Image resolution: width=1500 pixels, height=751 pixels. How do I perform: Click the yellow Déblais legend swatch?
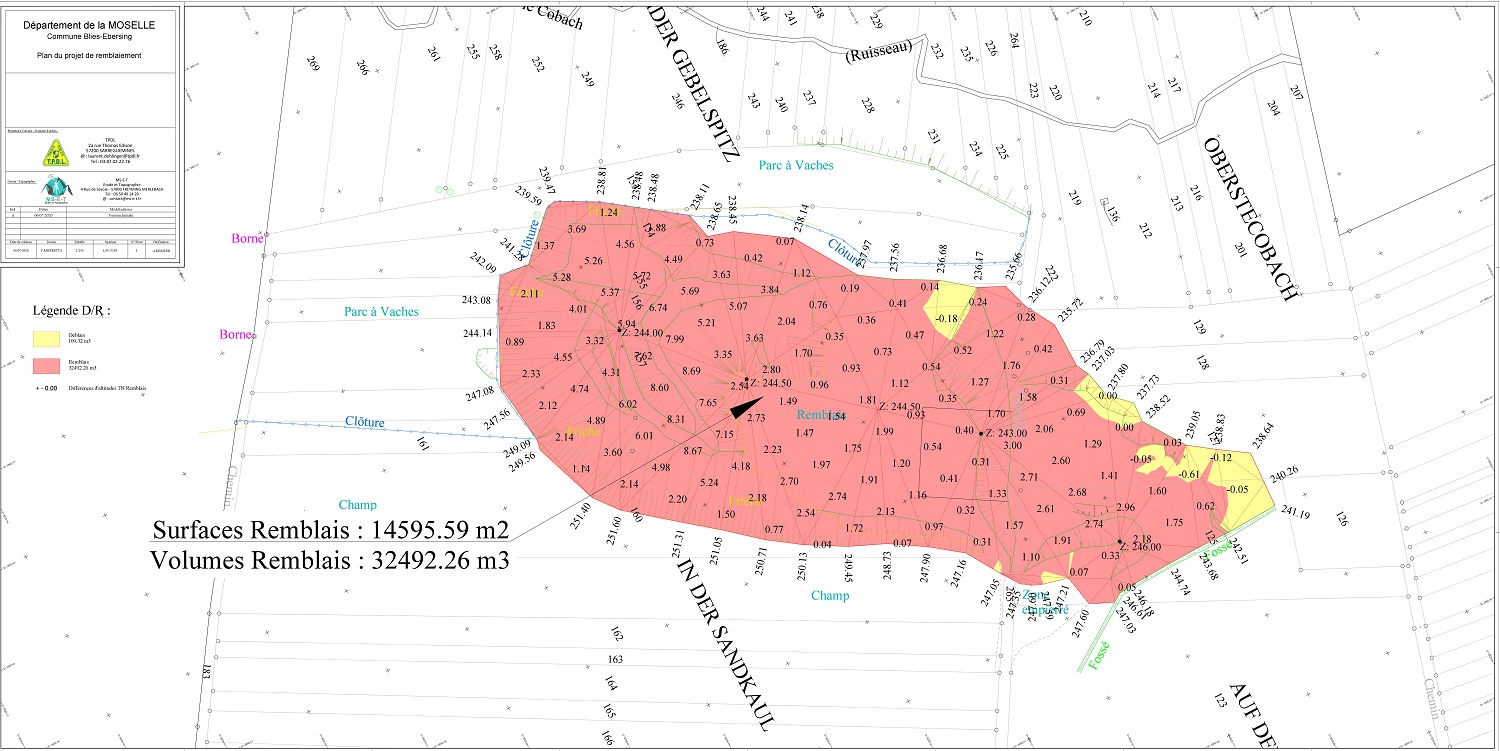(47, 339)
